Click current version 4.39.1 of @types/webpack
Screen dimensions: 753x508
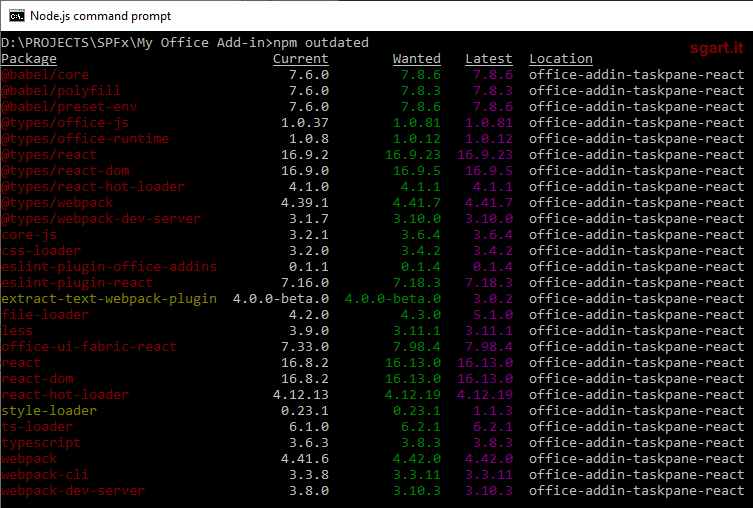[x=305, y=203]
